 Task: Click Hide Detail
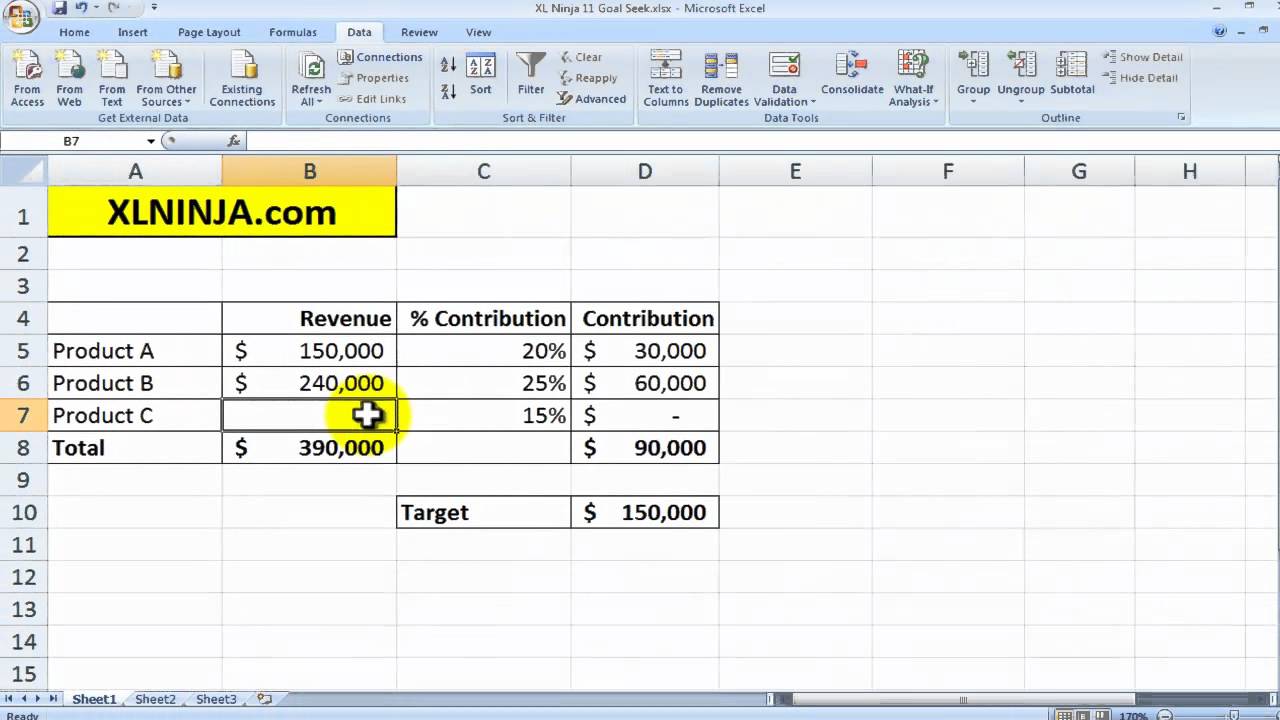pyautogui.click(x=1140, y=78)
